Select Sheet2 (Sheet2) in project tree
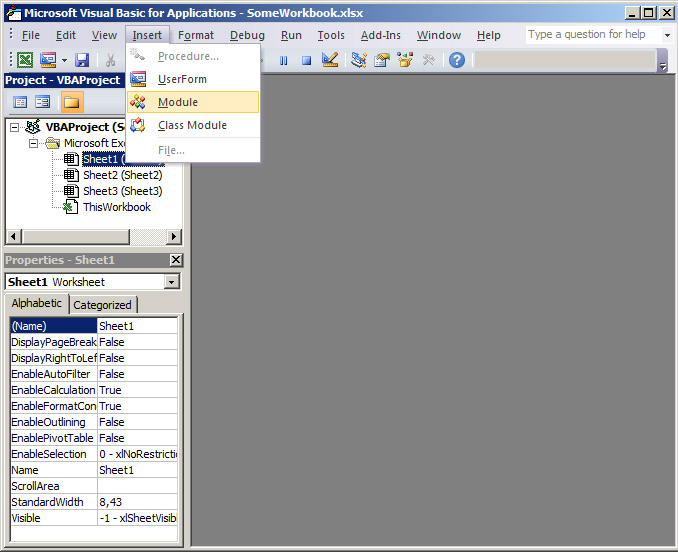 click(123, 175)
